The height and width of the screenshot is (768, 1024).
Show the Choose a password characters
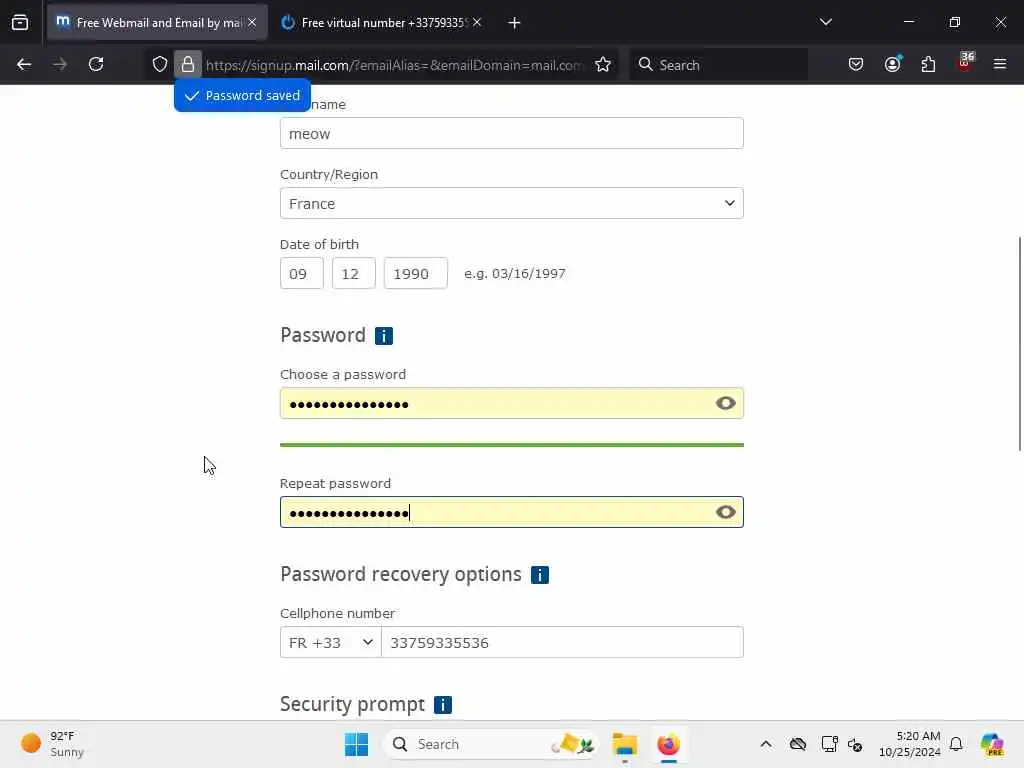tap(726, 403)
